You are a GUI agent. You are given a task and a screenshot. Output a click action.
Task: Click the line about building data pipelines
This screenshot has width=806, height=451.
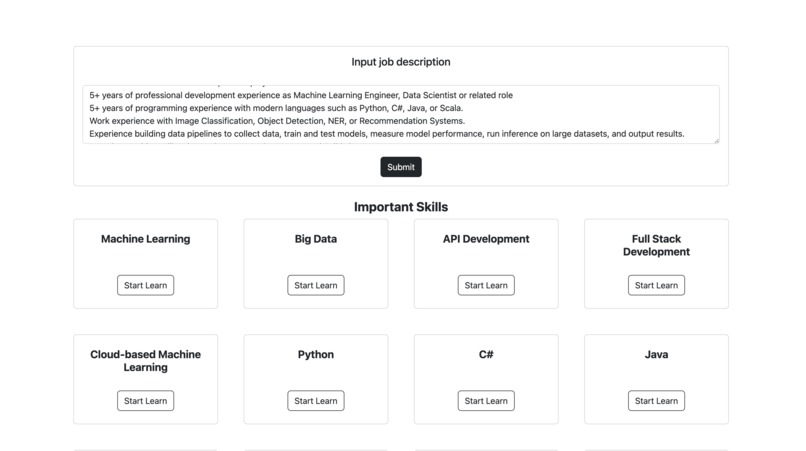(x=387, y=134)
